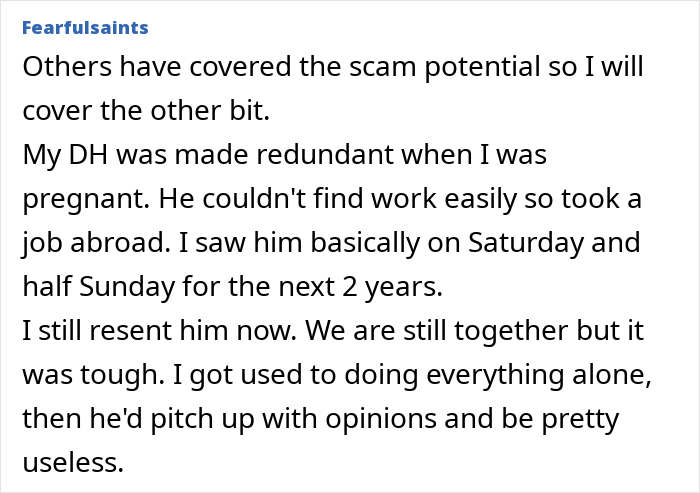
Task: Select the phrase "cover the other bit."
Action: point(146,110)
